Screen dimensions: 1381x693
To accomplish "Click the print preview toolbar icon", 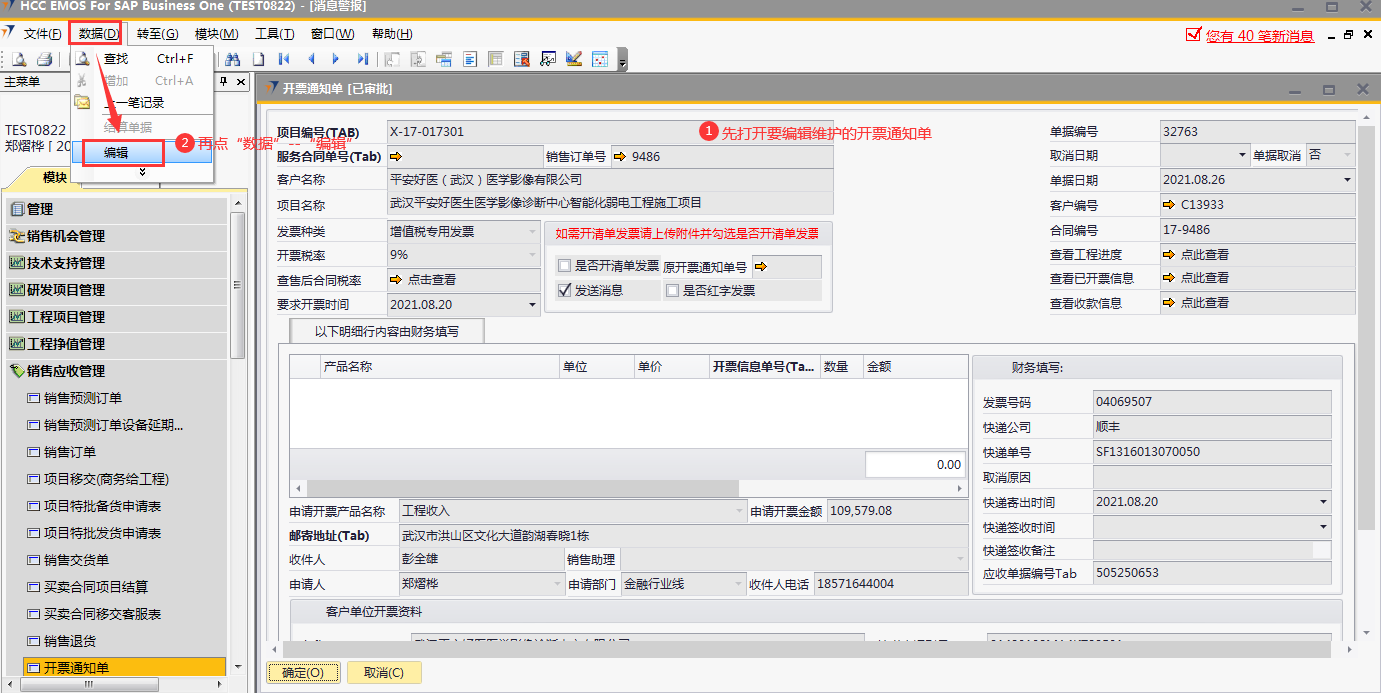I will coord(19,60).
